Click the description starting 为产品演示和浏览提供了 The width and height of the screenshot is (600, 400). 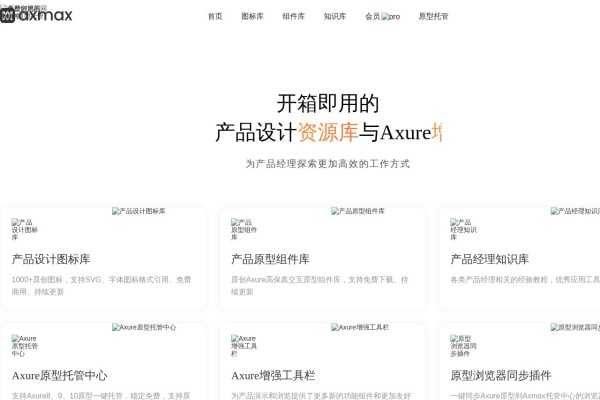[321, 396]
